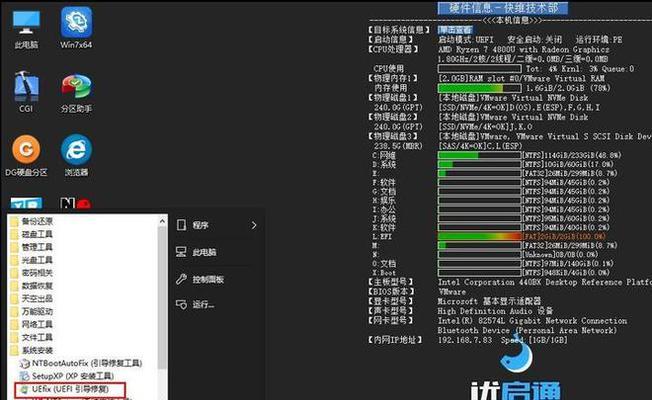Click the 192.168.7.83 IP address
The height and width of the screenshot is (400, 652).
click(465, 340)
